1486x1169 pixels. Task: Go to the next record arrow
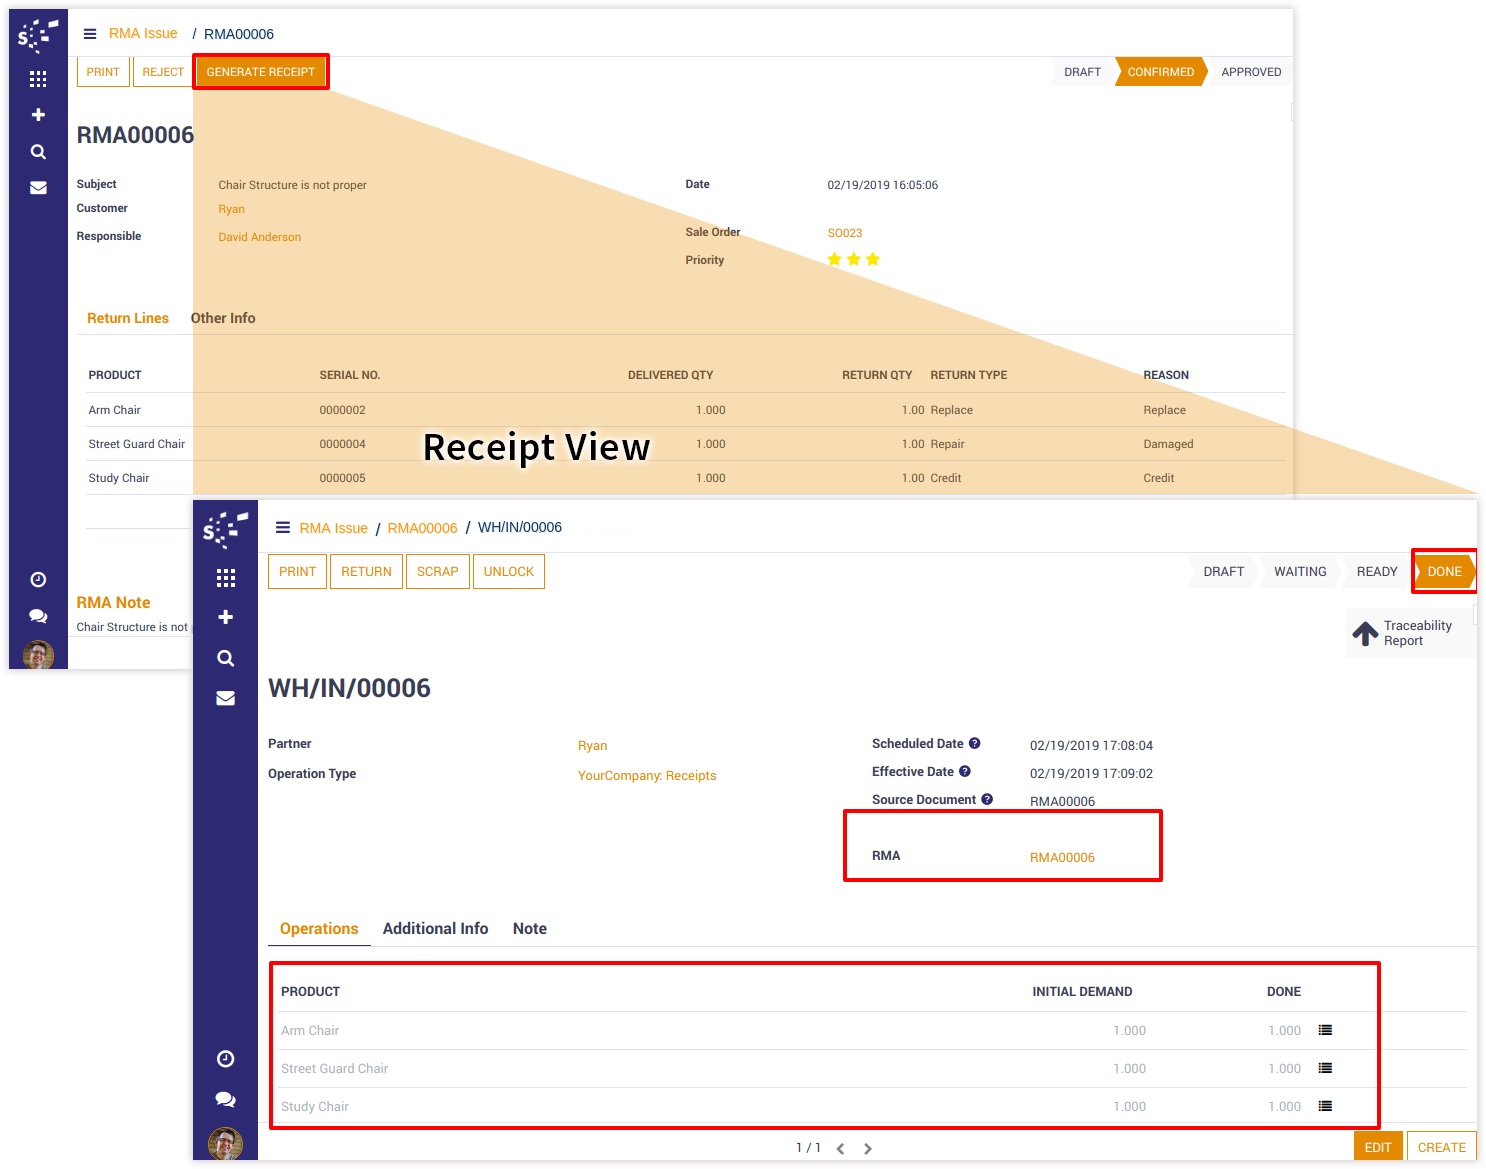[868, 1148]
